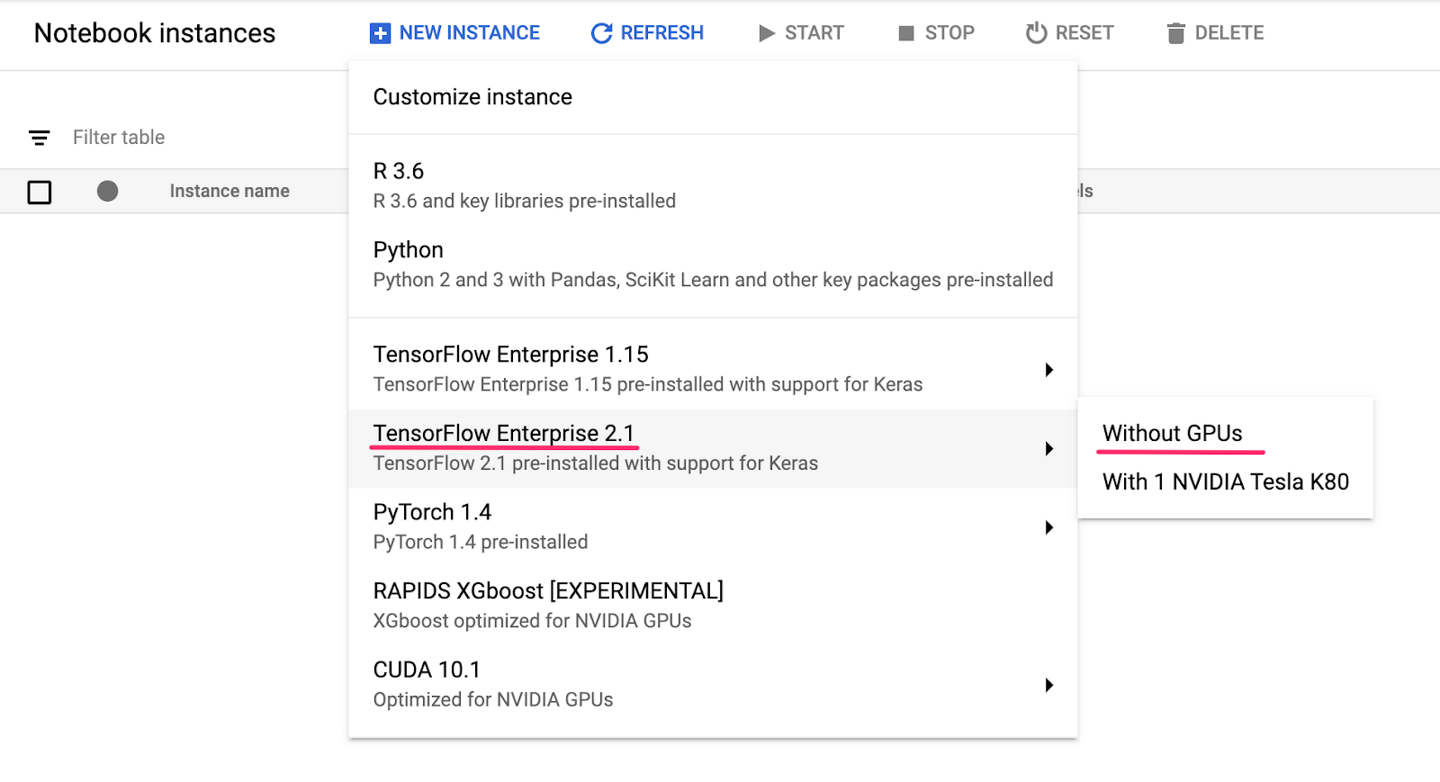Click the blue plus icon for NEW INSTANCE
Image resolution: width=1440 pixels, height=782 pixels.
(x=380, y=32)
